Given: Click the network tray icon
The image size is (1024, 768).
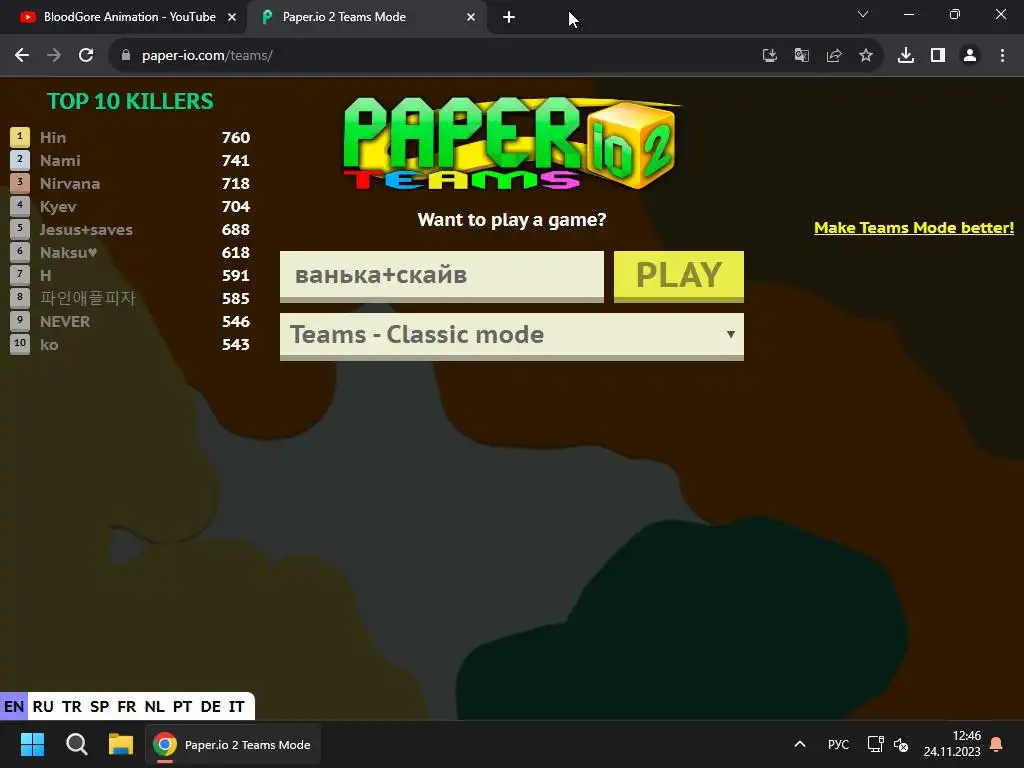Looking at the screenshot, I should (875, 744).
